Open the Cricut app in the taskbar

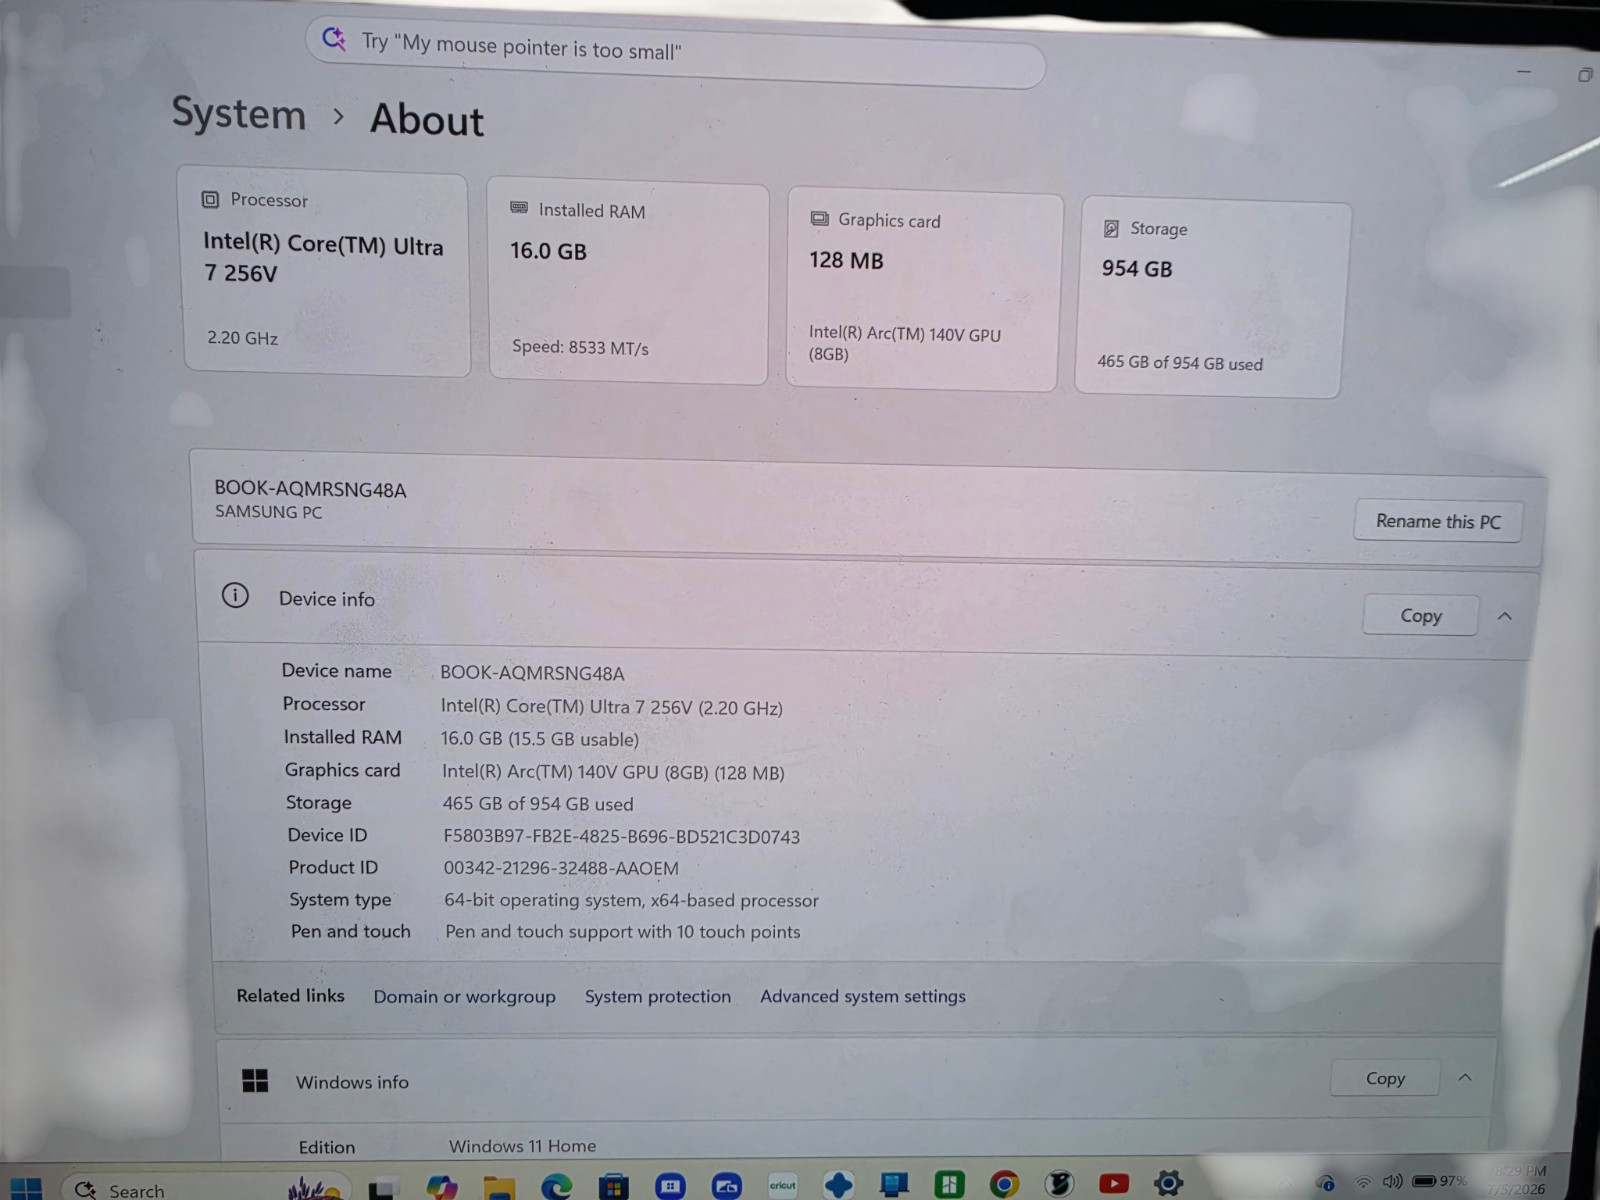782,1185
